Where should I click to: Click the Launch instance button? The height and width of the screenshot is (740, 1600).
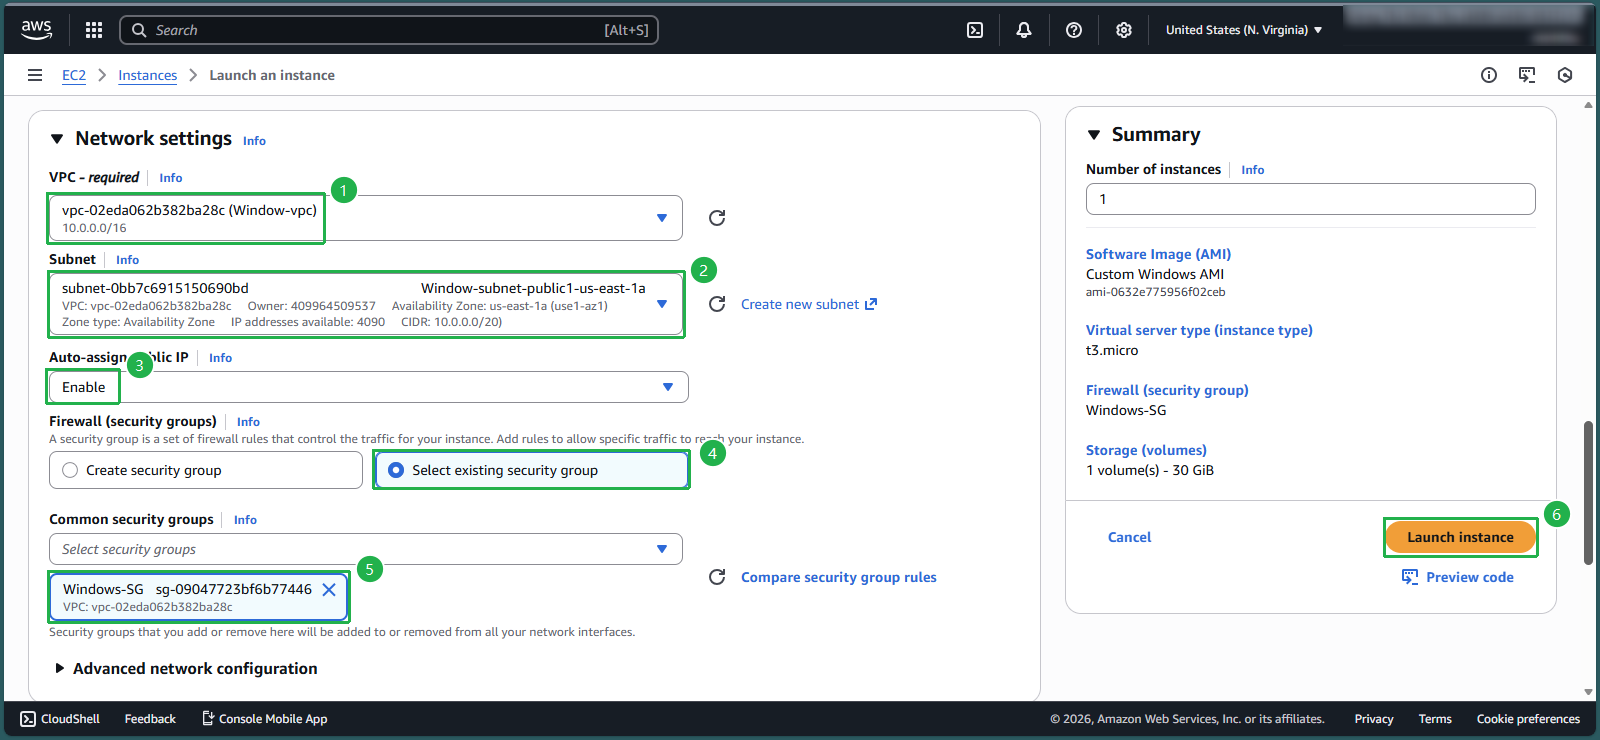pos(1460,537)
